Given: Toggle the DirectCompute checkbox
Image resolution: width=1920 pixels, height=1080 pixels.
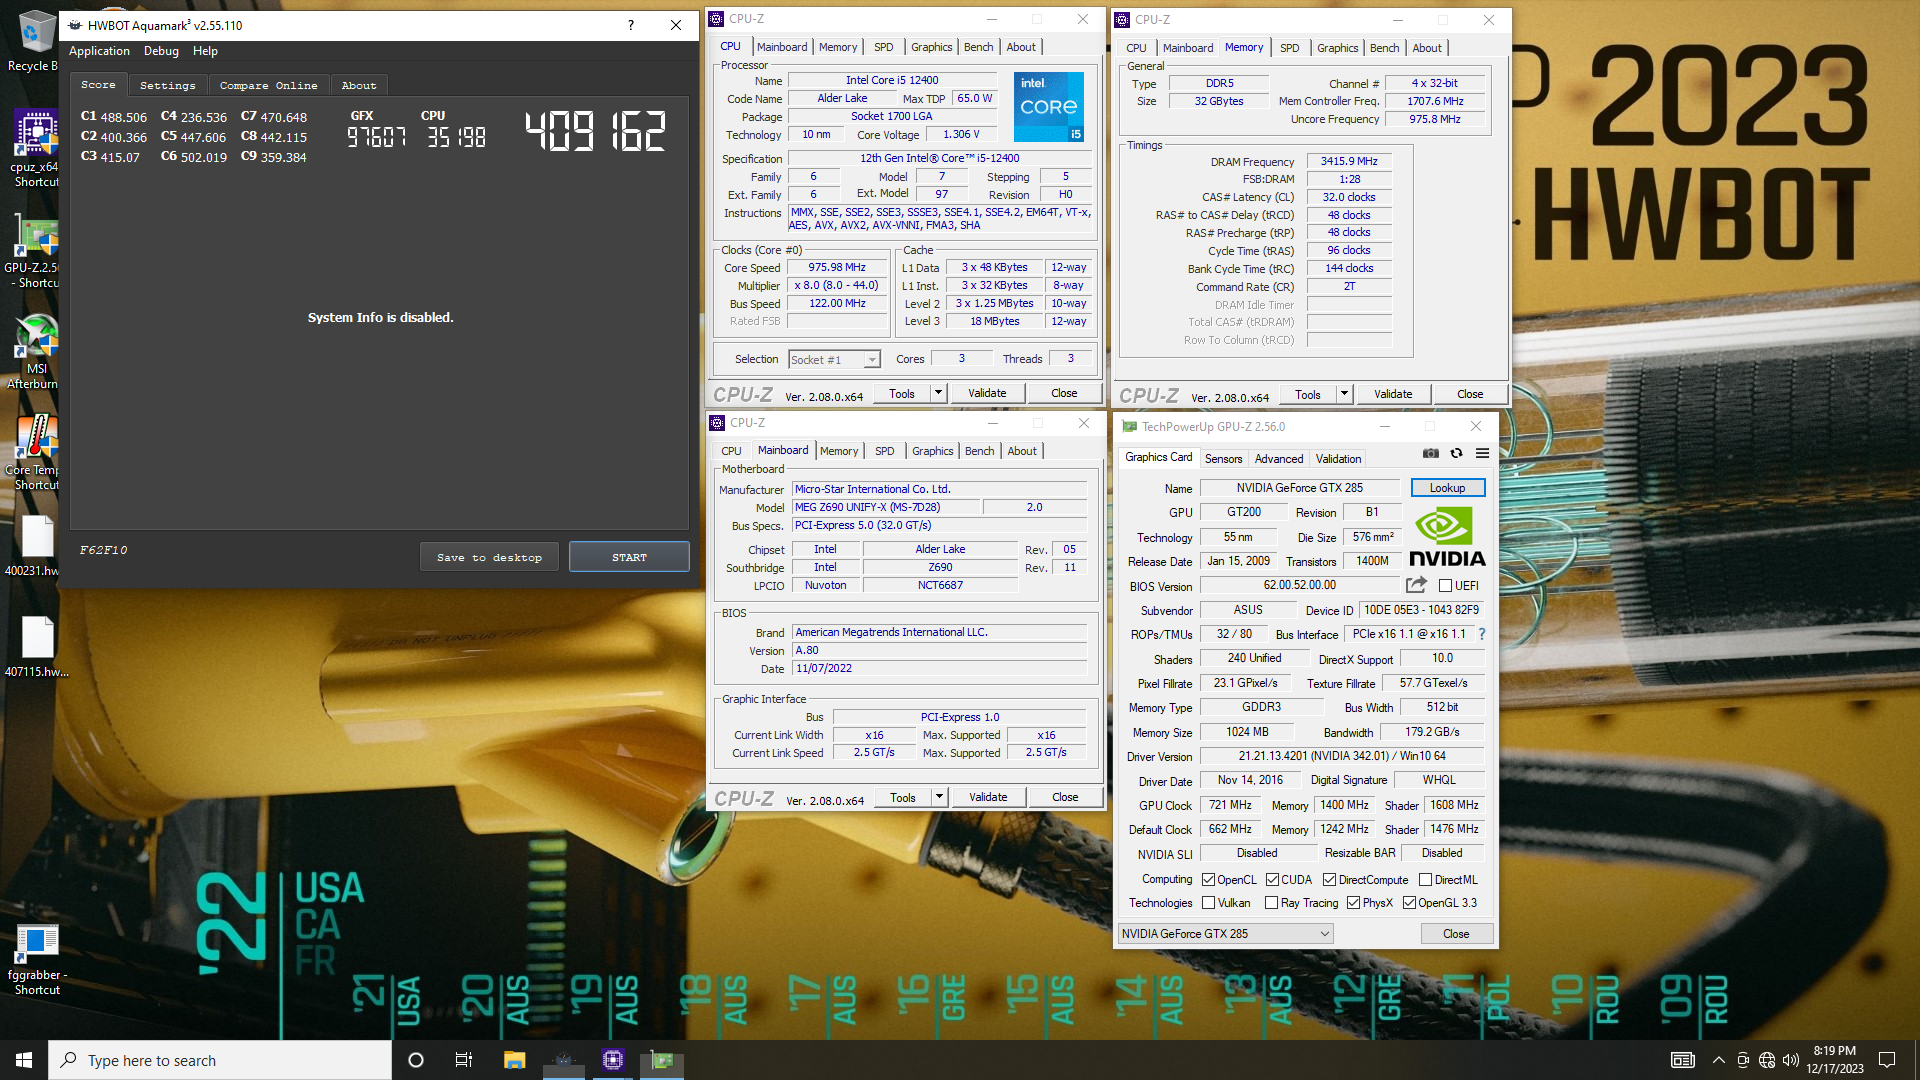Looking at the screenshot, I should click(1329, 880).
